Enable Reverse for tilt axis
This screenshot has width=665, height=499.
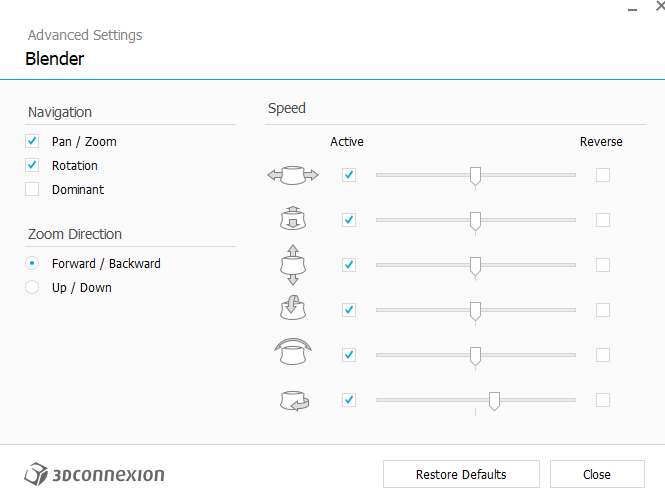pos(603,310)
